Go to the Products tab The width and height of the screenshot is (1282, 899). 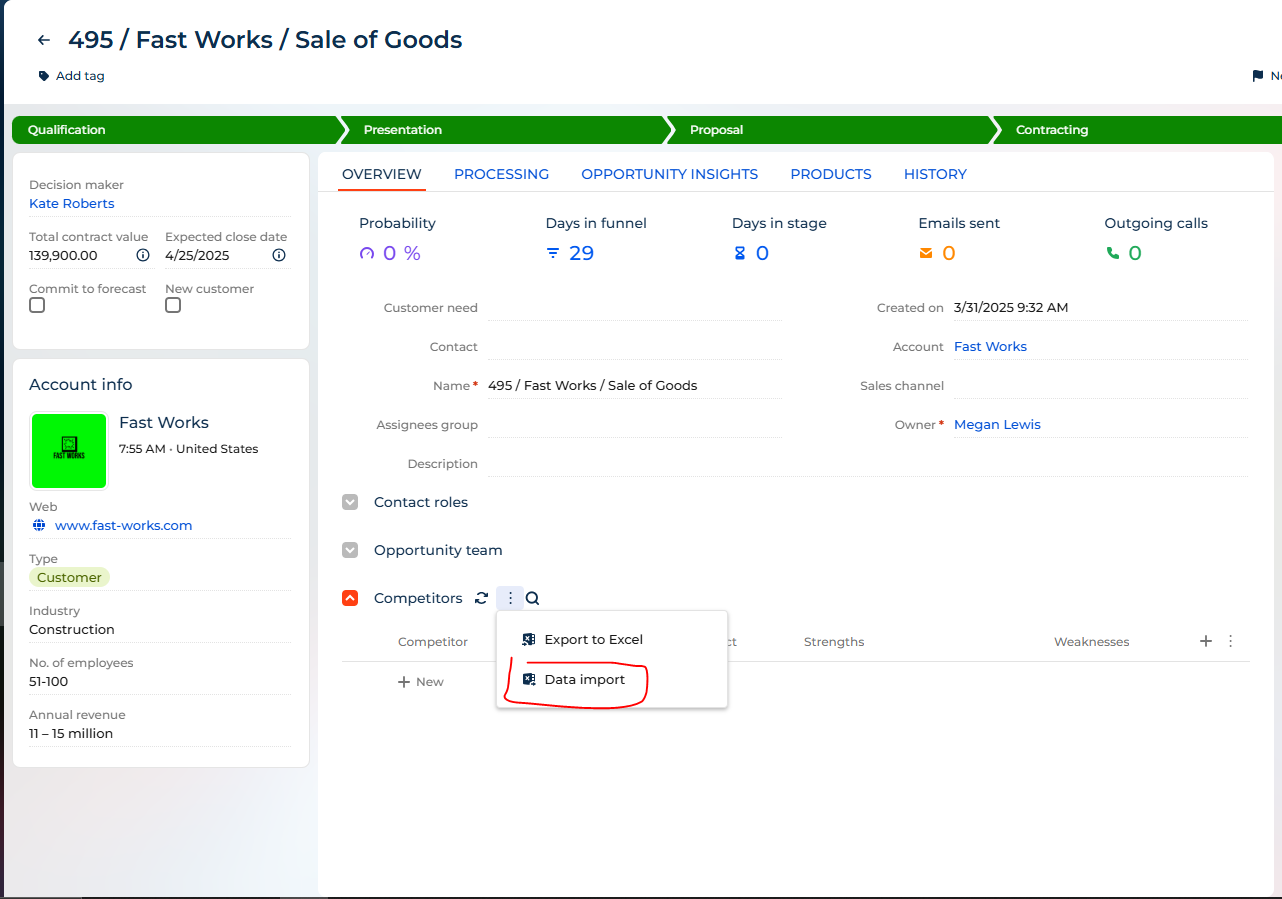(831, 174)
